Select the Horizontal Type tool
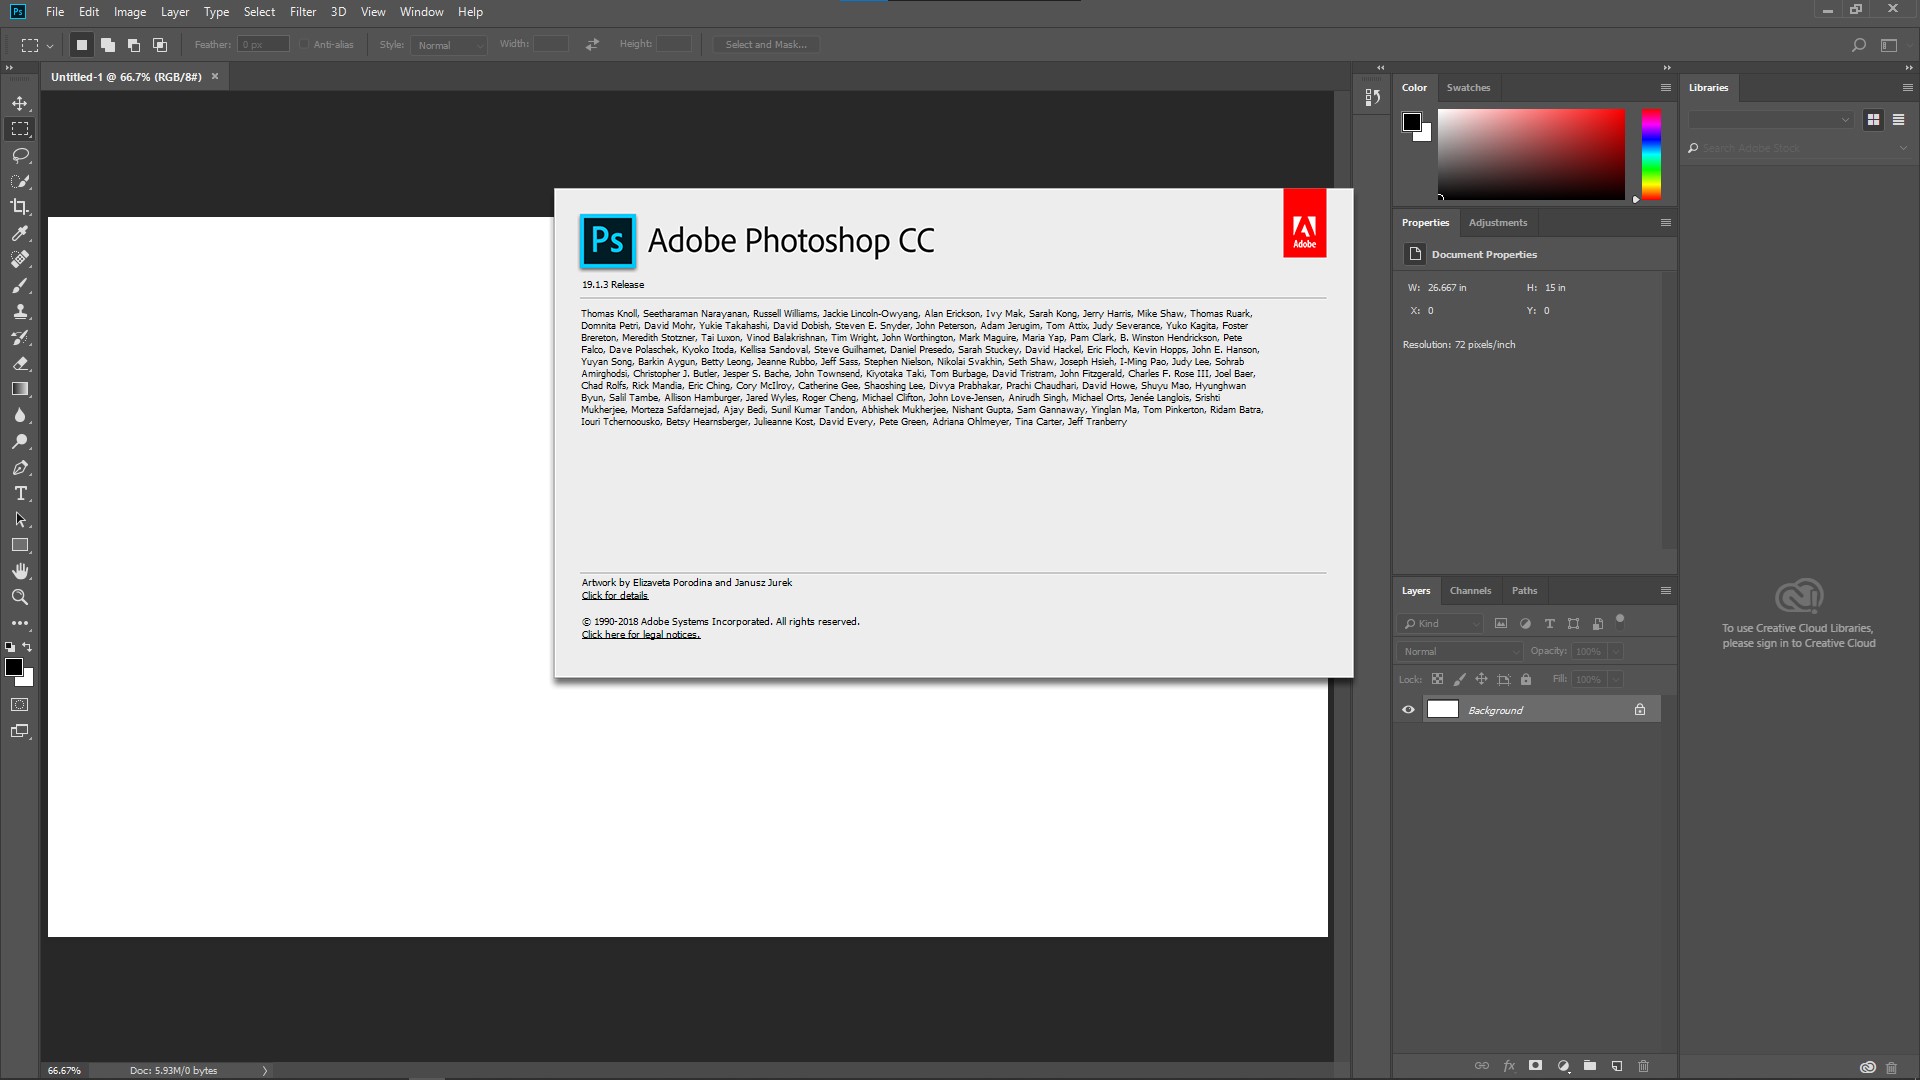 (20, 494)
